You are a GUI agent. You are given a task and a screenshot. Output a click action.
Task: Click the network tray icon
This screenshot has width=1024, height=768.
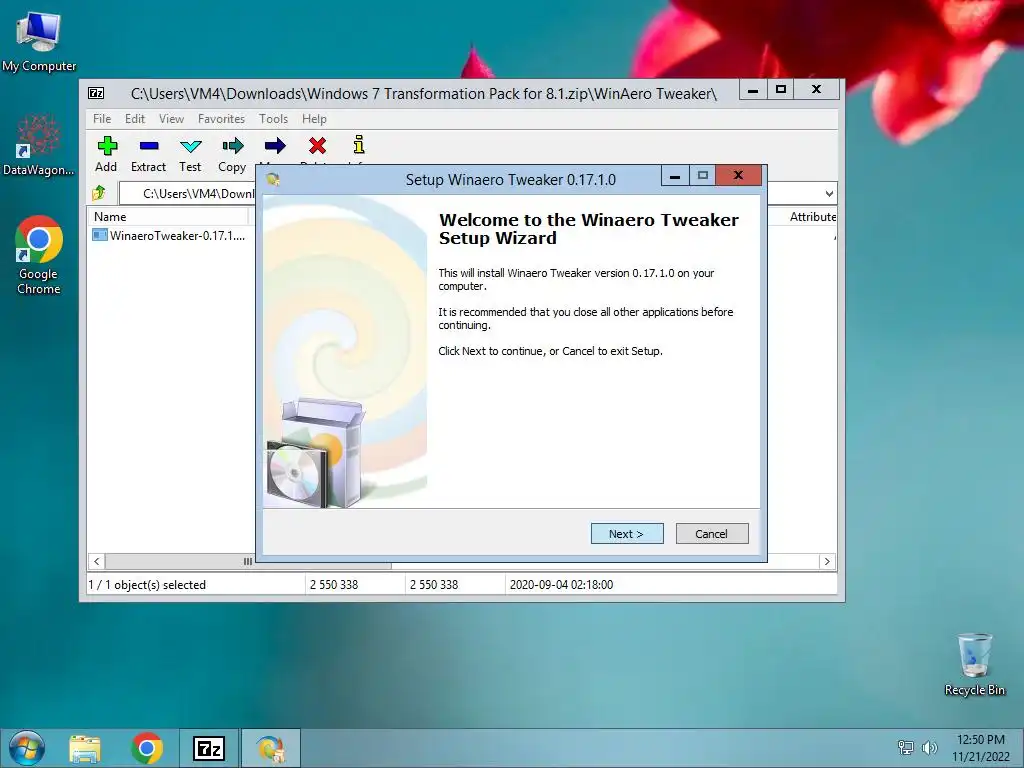pyautogui.click(x=906, y=748)
